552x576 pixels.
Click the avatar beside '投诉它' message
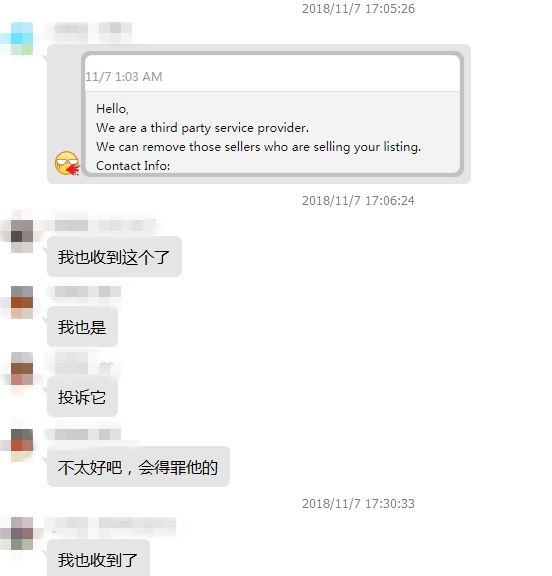coord(22,368)
